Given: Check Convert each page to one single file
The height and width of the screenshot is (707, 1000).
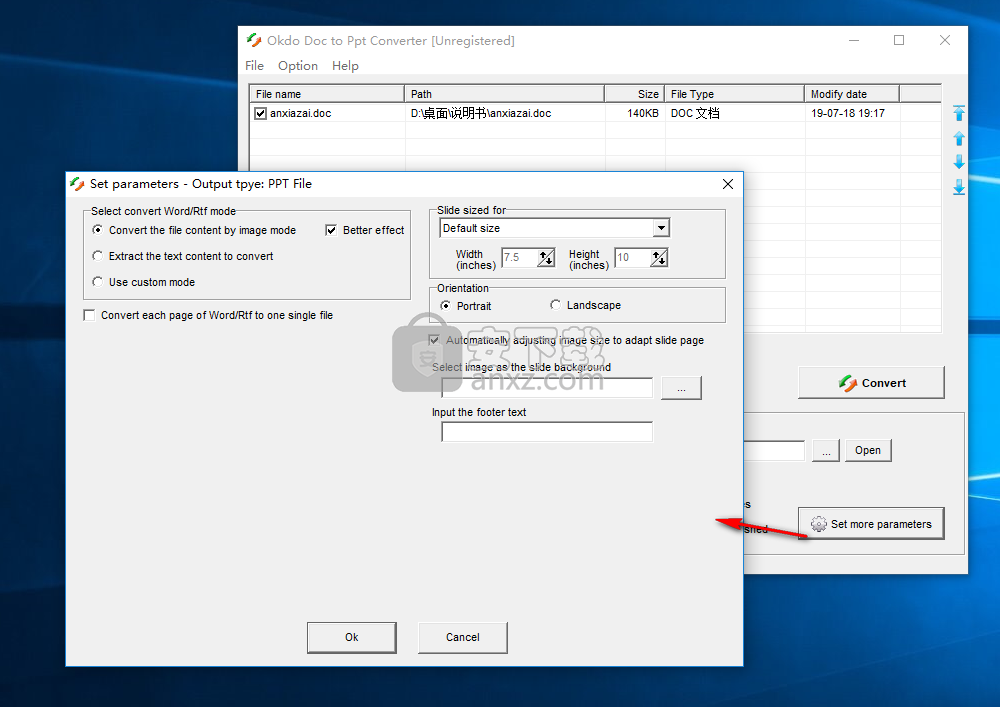Looking at the screenshot, I should (90, 315).
